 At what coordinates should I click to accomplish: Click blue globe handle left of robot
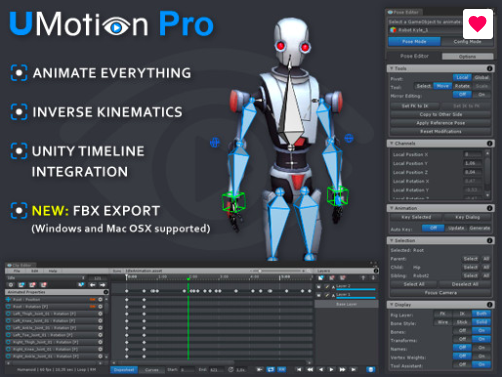215,142
